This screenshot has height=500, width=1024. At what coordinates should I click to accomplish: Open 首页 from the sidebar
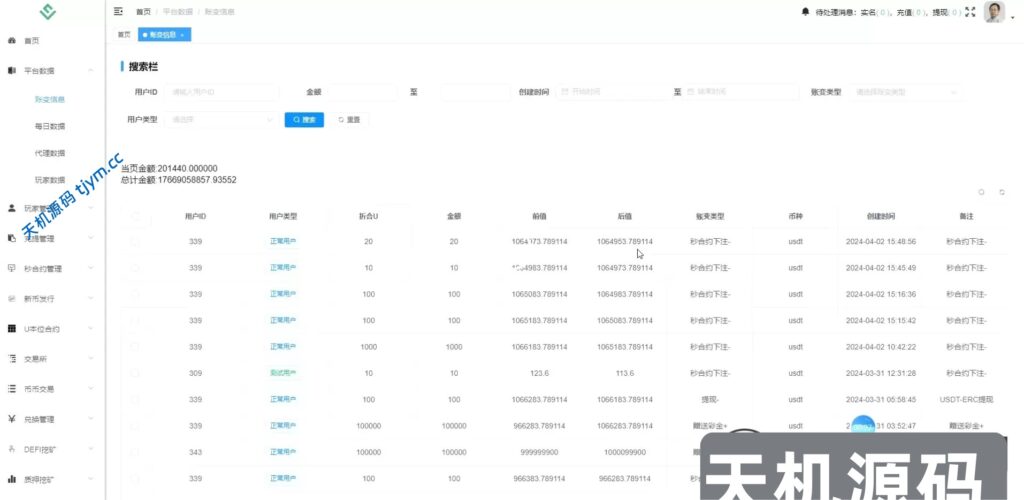pyautogui.click(x=32, y=41)
